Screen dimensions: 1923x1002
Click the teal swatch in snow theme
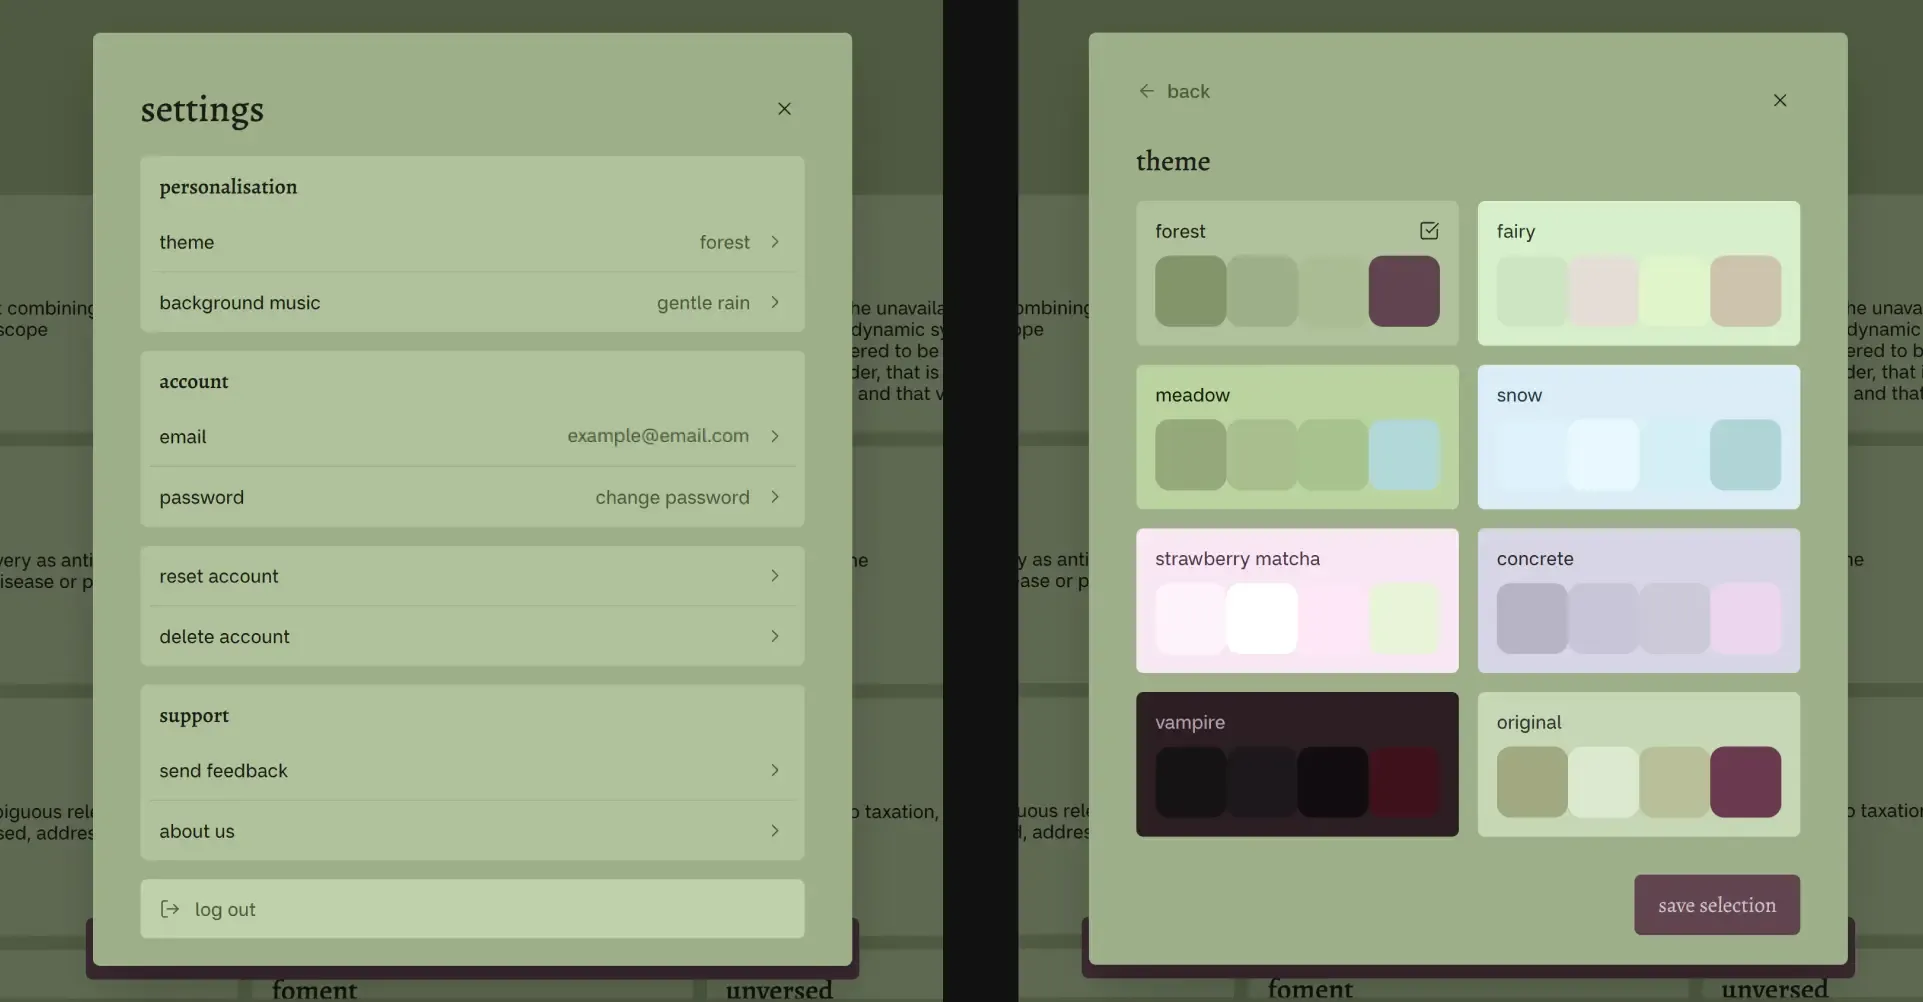[x=1745, y=455]
